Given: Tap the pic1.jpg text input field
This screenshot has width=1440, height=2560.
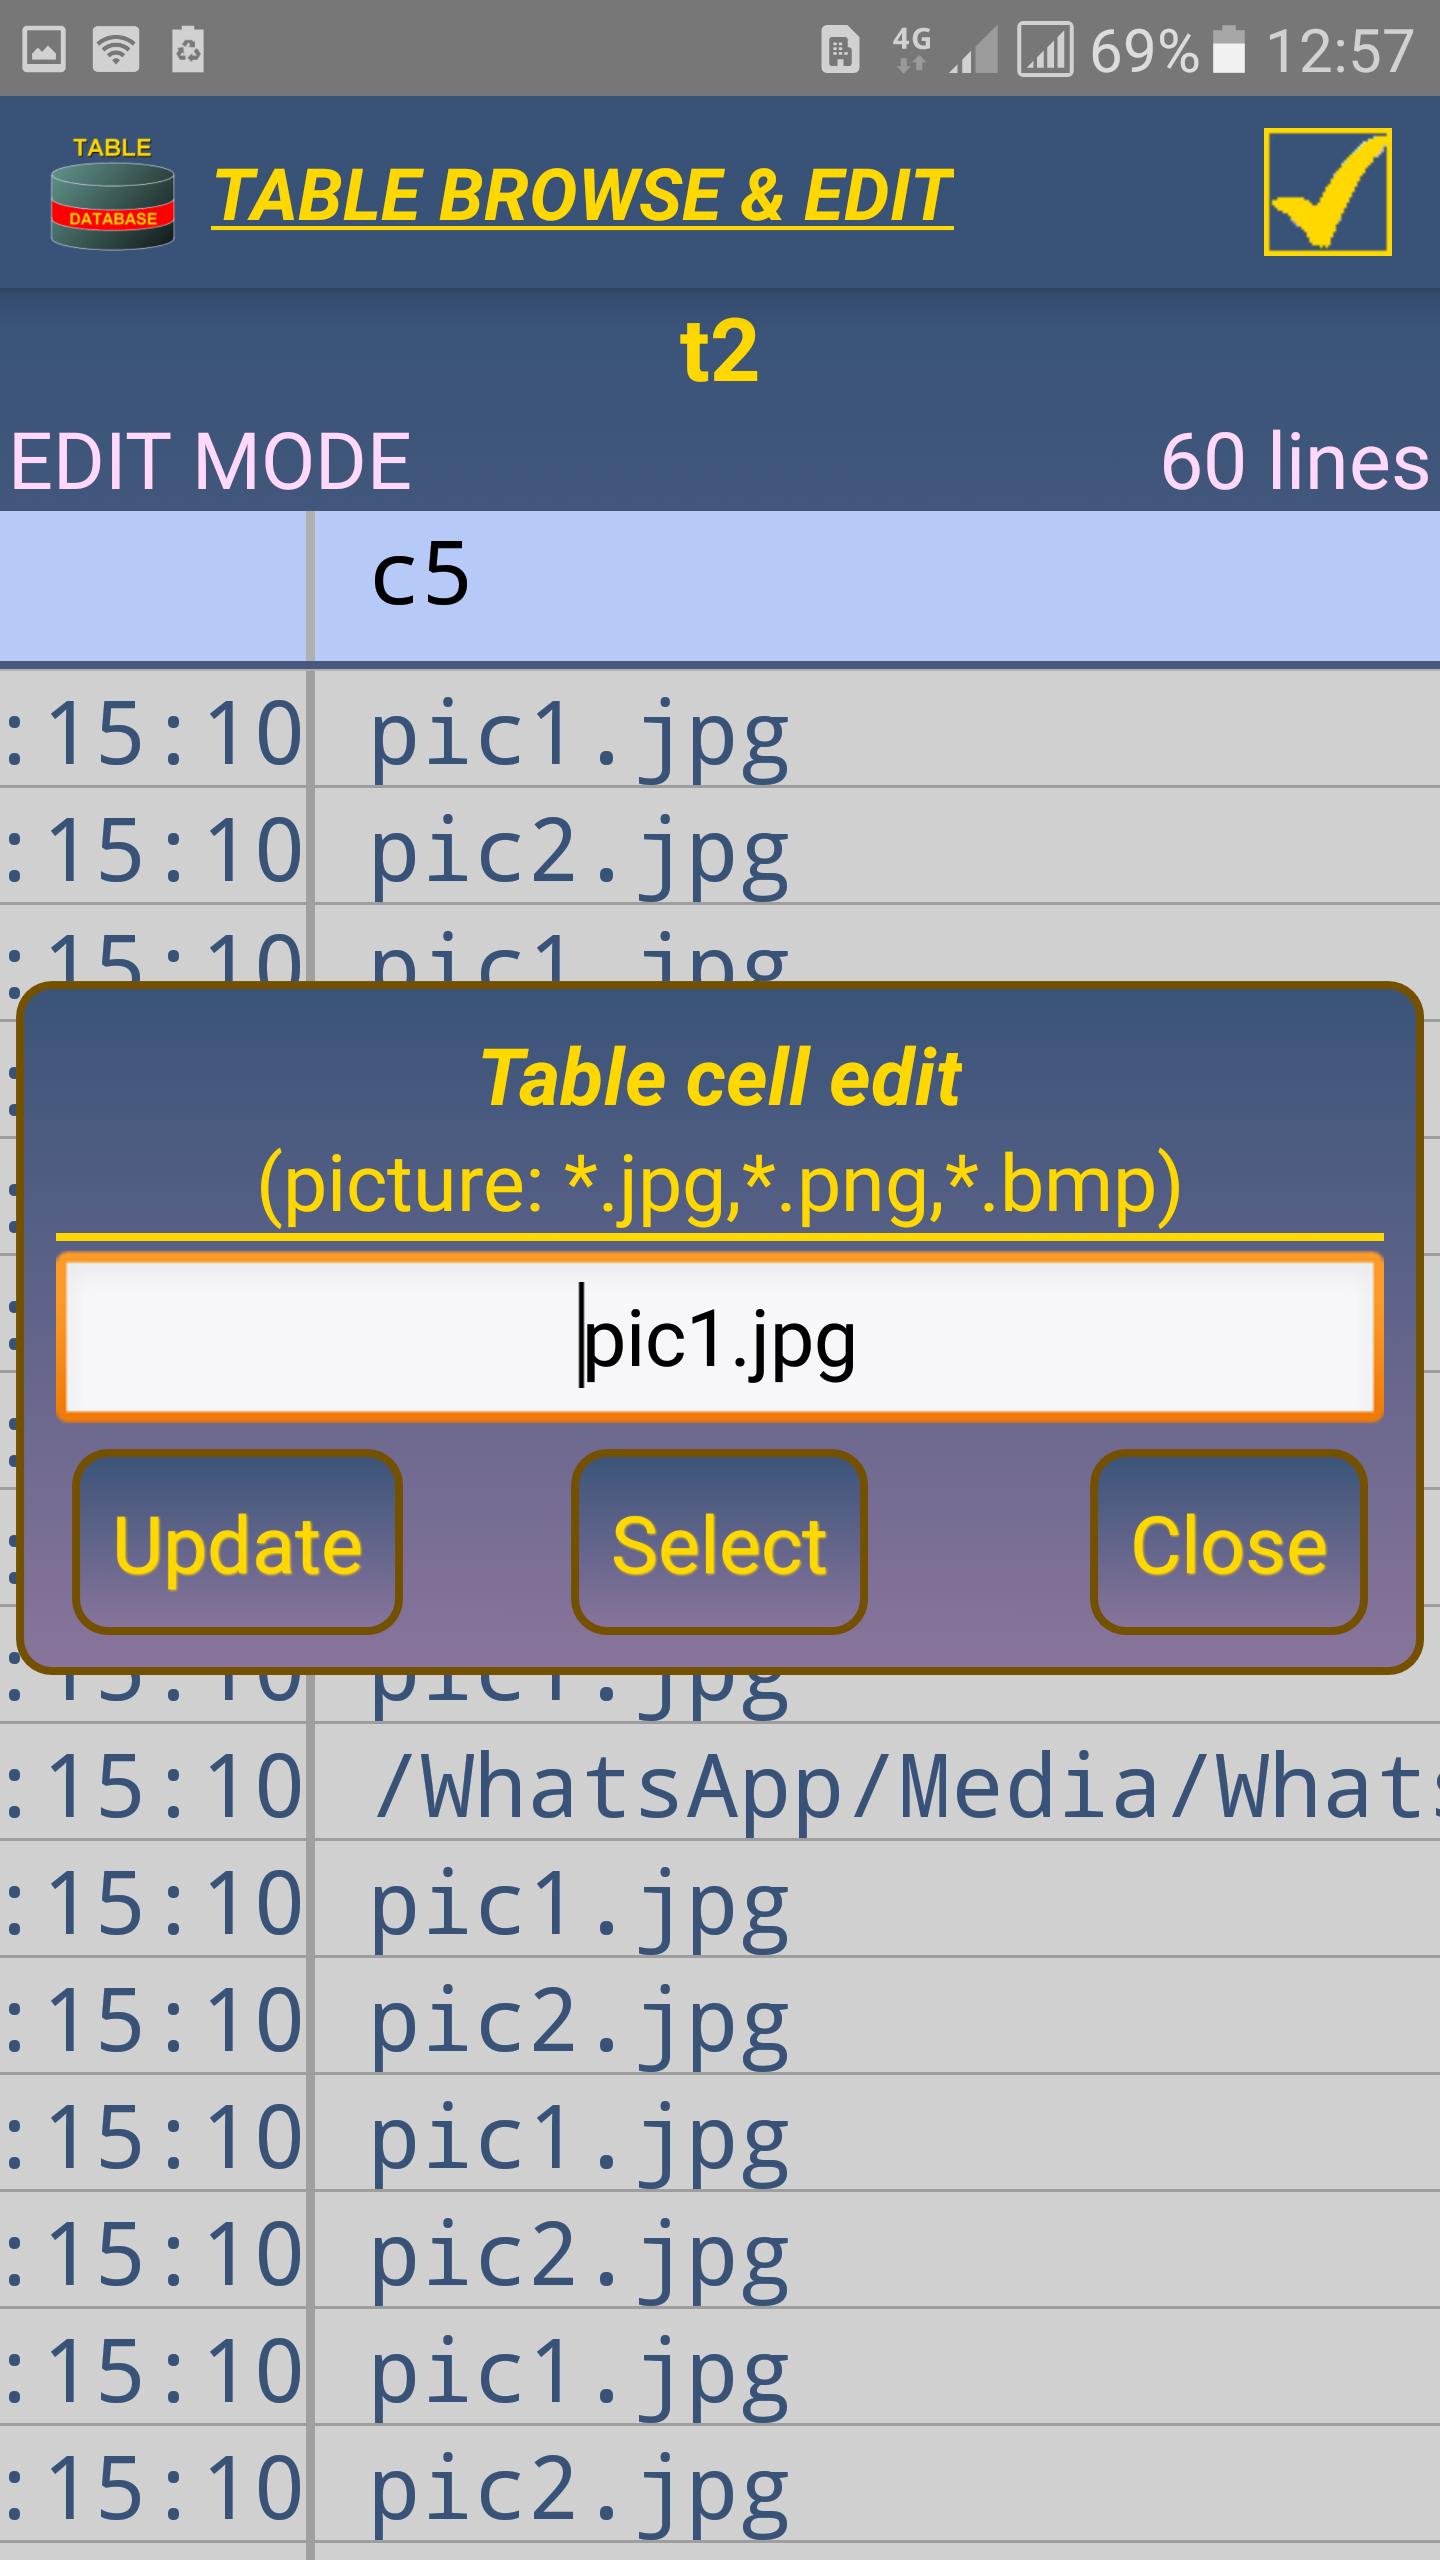Looking at the screenshot, I should point(720,1338).
